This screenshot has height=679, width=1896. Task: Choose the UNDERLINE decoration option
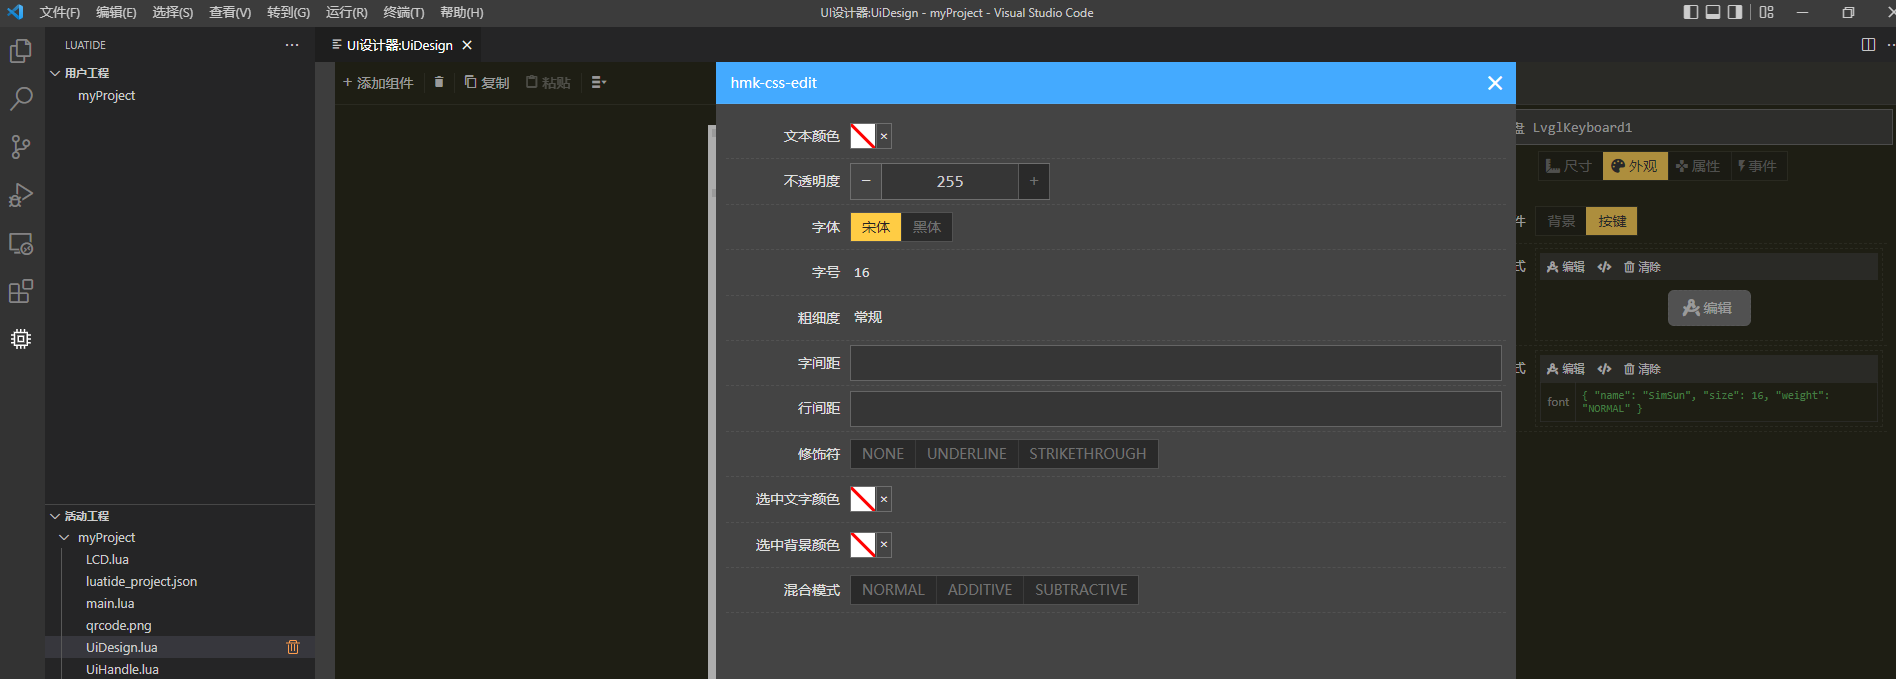pyautogui.click(x=966, y=454)
